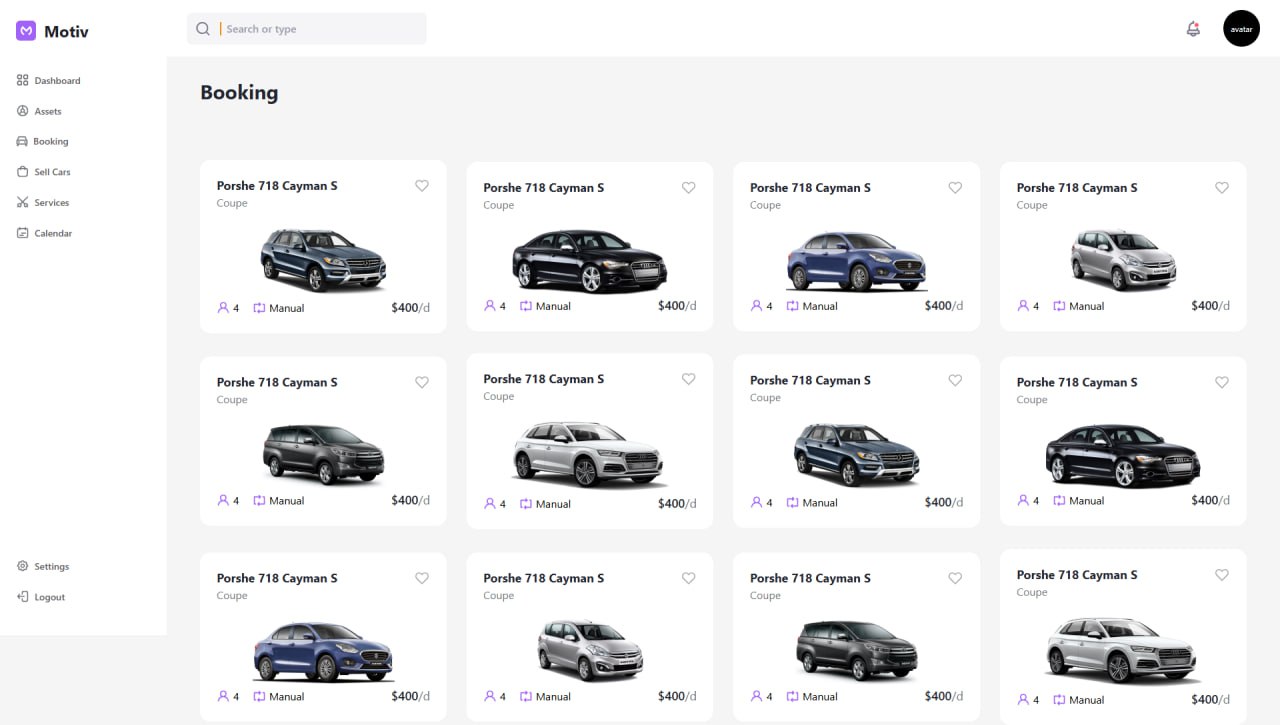Open the Dashboard grid icon in sidebar
Screen dimensions: 1280x725
pos(23,80)
